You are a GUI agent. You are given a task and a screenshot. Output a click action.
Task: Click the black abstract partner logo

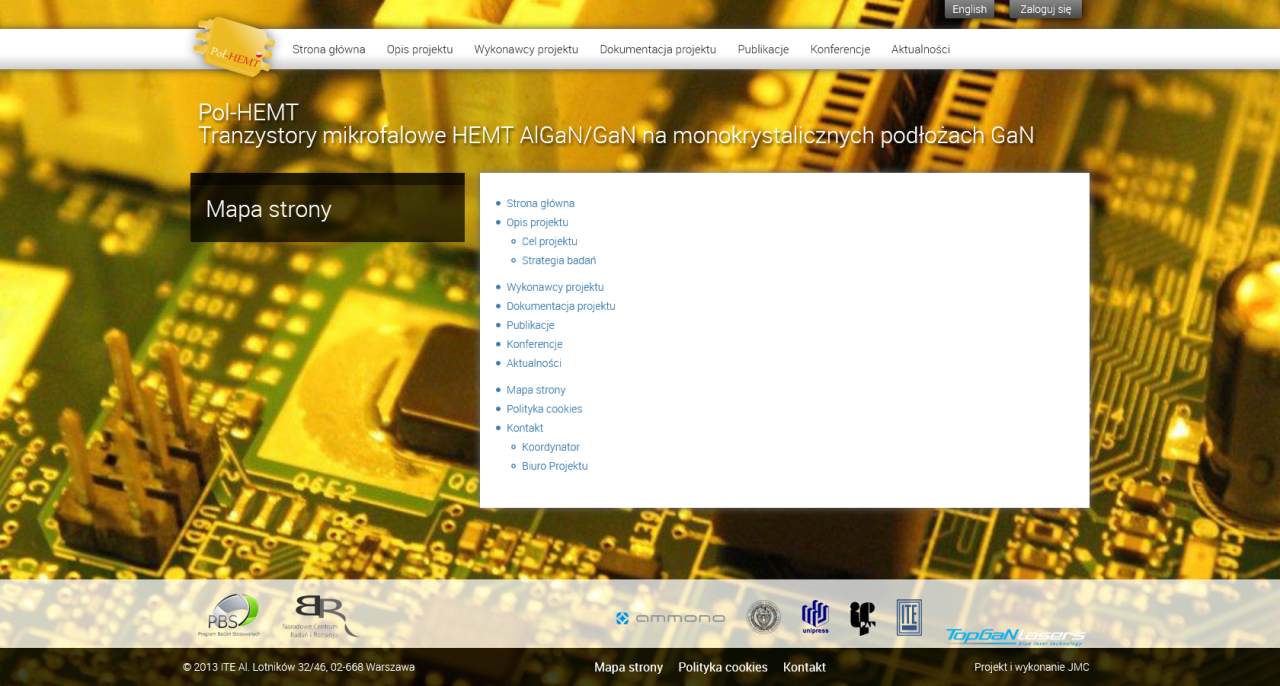[862, 618]
